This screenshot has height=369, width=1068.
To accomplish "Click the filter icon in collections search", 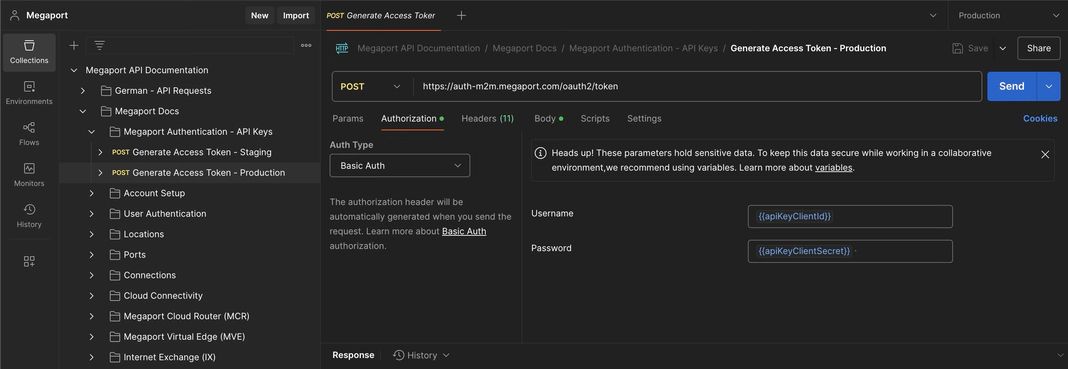I will point(99,46).
